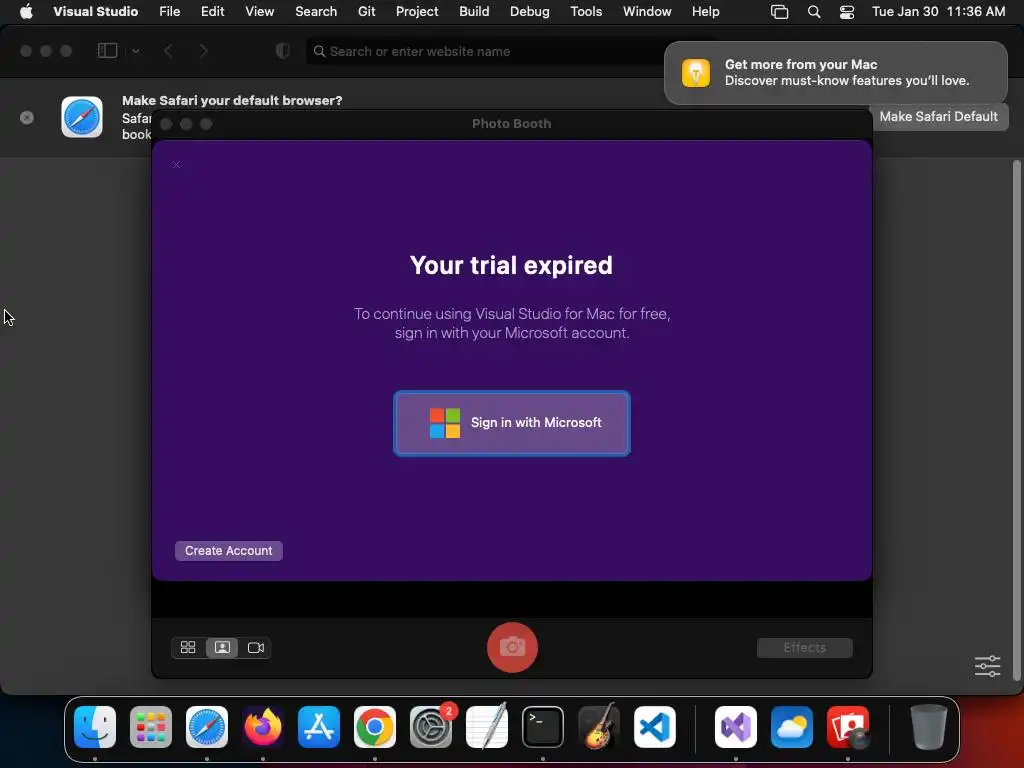The height and width of the screenshot is (768, 1024).
Task: Open Weather app from the Dock
Action: click(792, 727)
